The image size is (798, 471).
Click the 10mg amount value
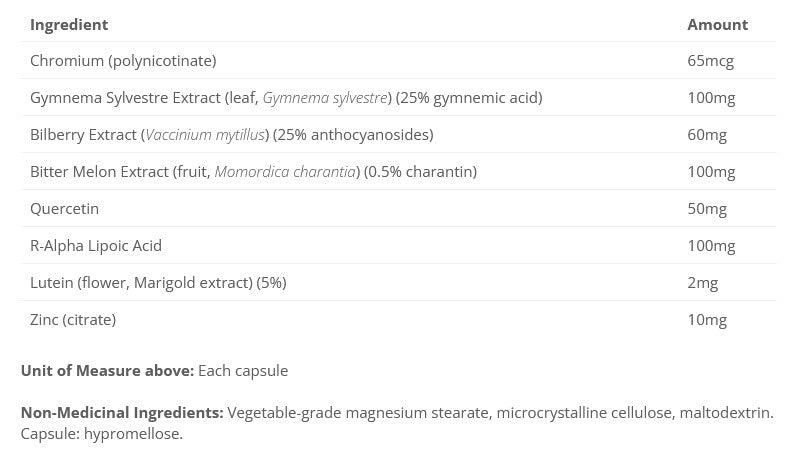707,320
